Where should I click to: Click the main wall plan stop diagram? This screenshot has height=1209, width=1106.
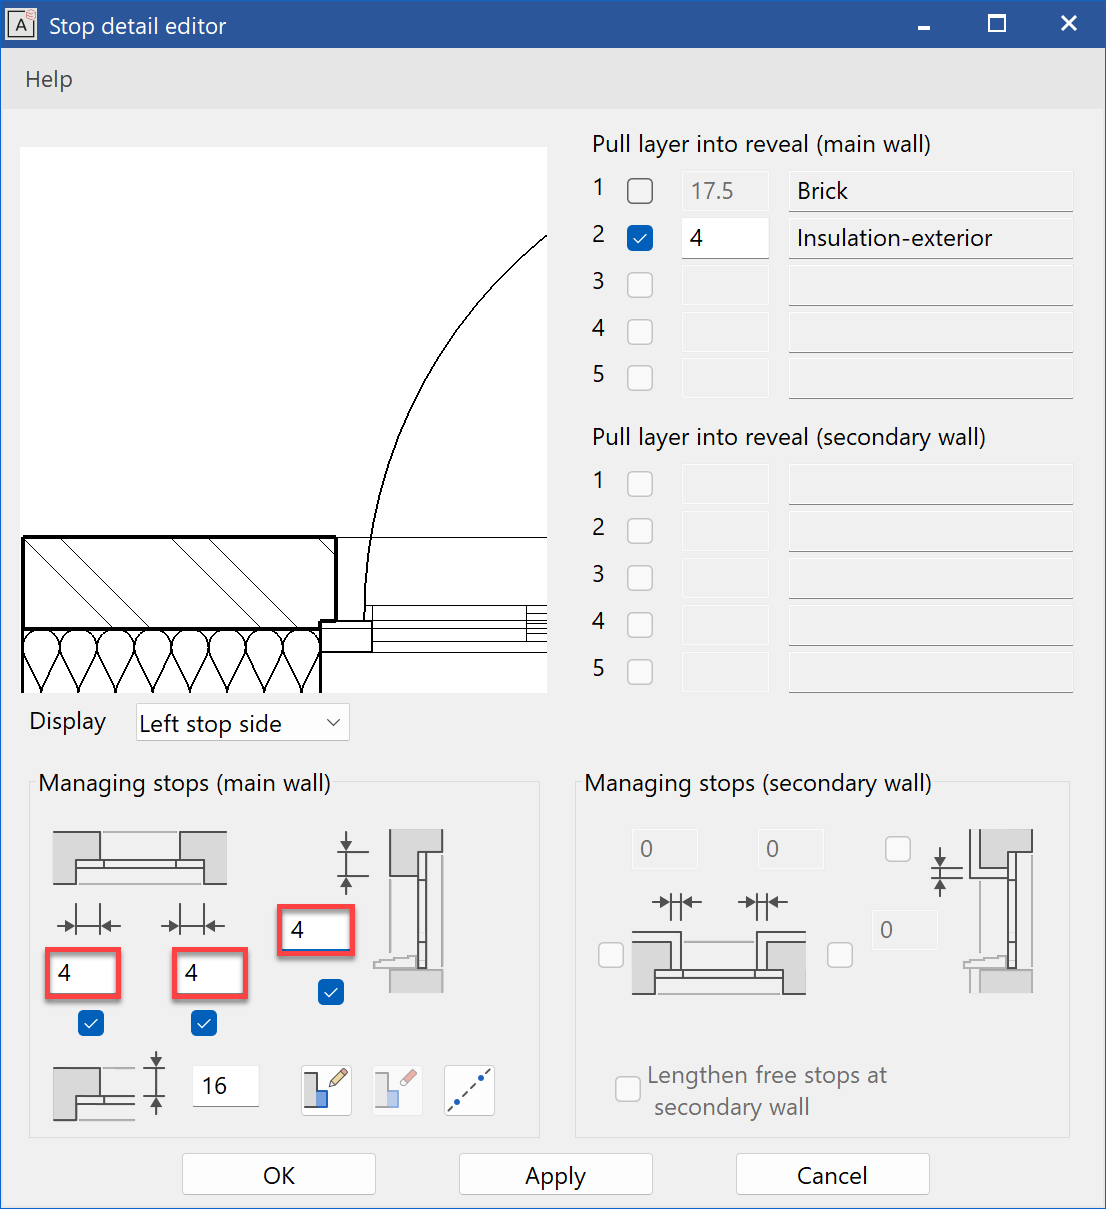[140, 858]
